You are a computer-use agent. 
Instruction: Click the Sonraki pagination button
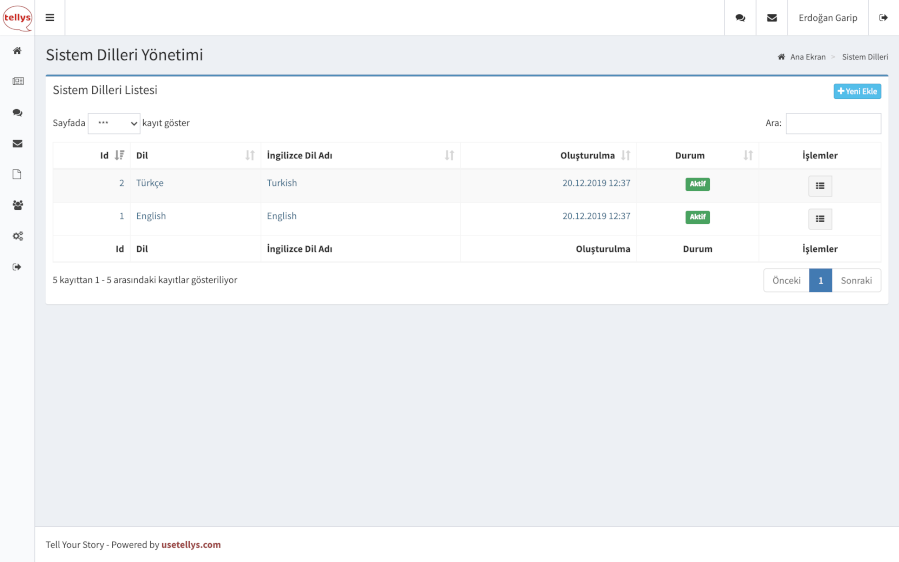[x=856, y=281]
